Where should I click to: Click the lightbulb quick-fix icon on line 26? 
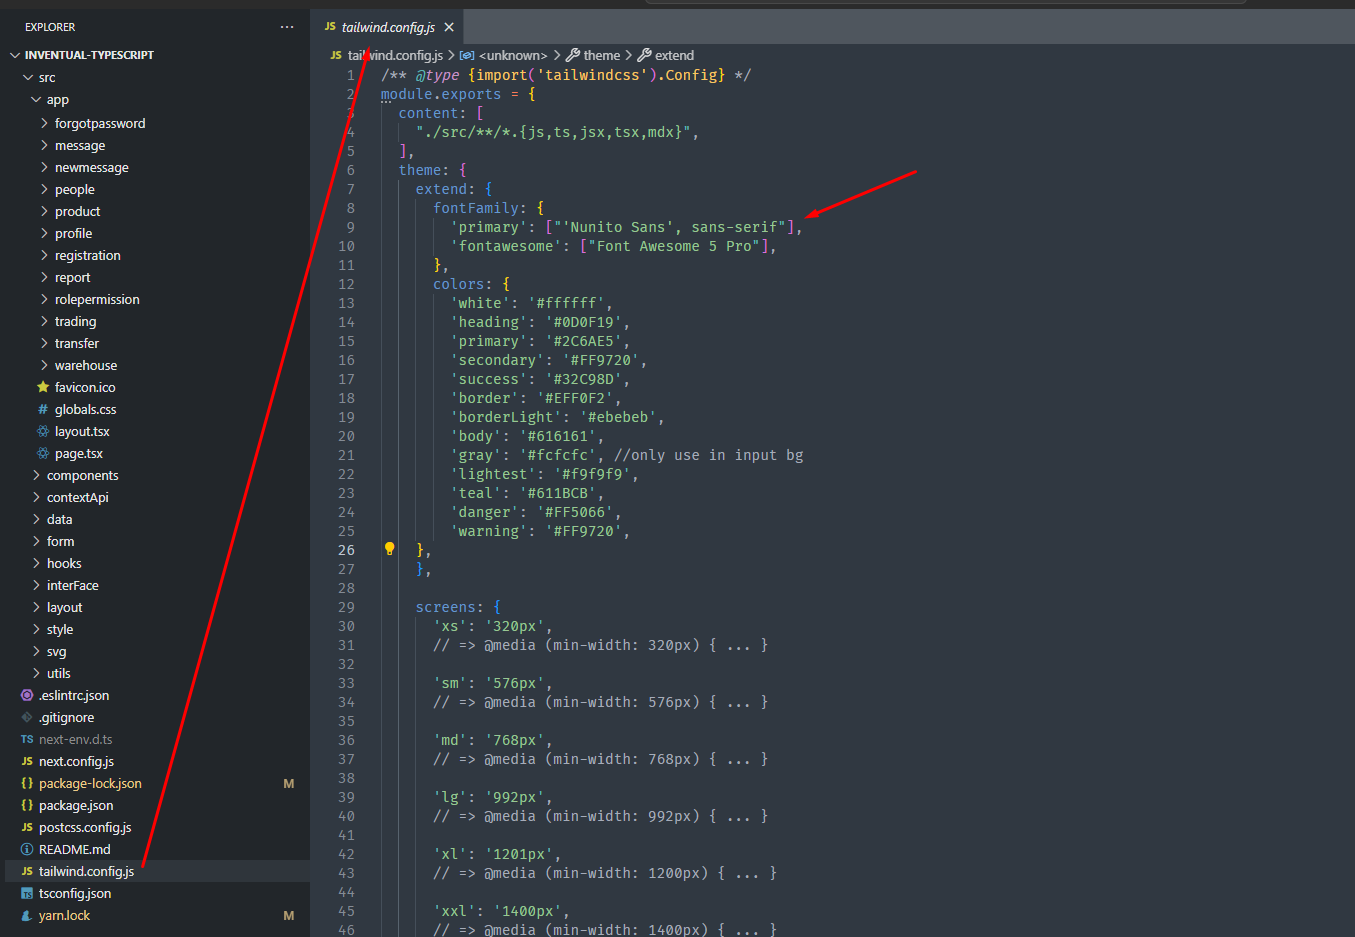[390, 549]
